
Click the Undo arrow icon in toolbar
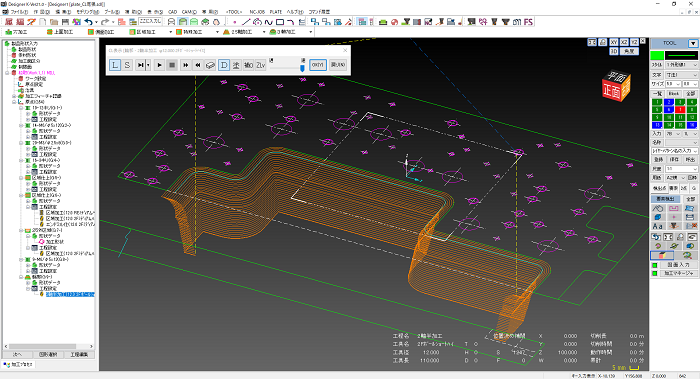(x=88, y=21)
